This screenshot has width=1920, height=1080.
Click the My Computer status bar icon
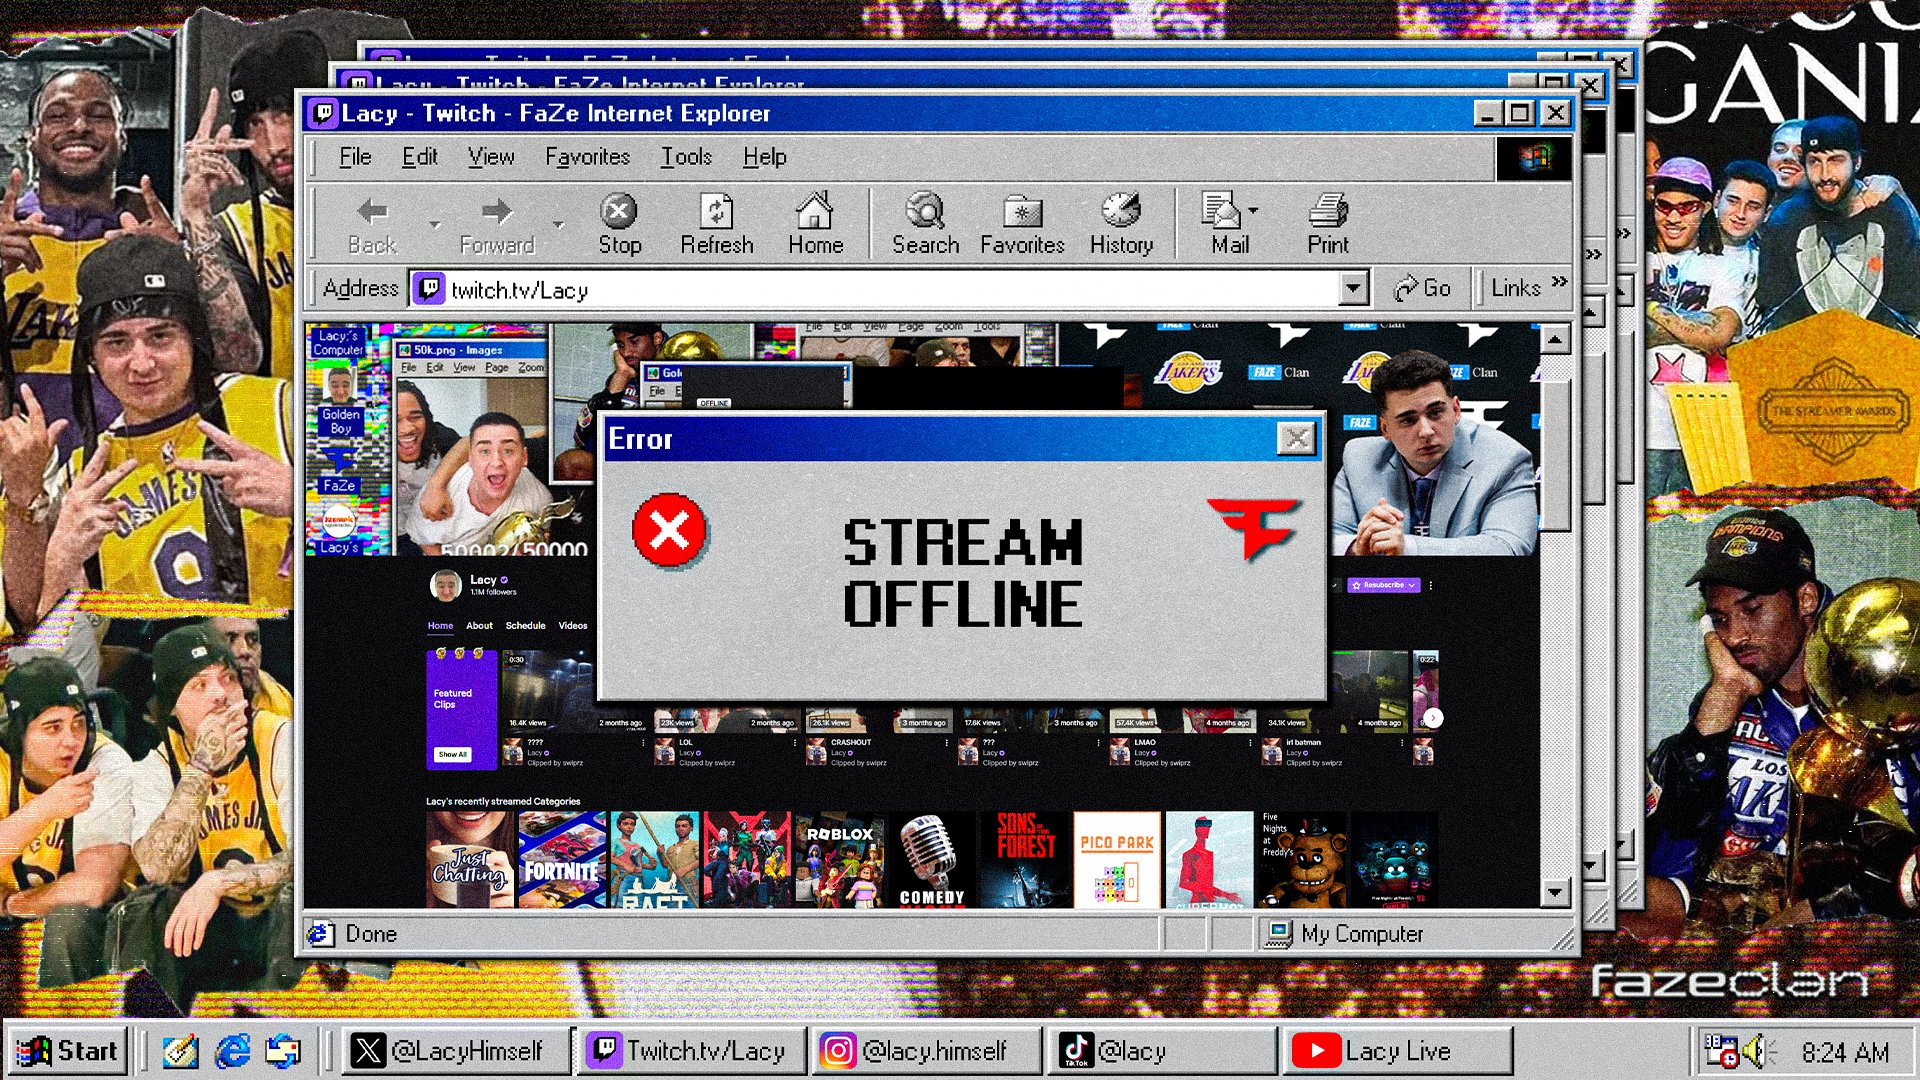point(1278,934)
